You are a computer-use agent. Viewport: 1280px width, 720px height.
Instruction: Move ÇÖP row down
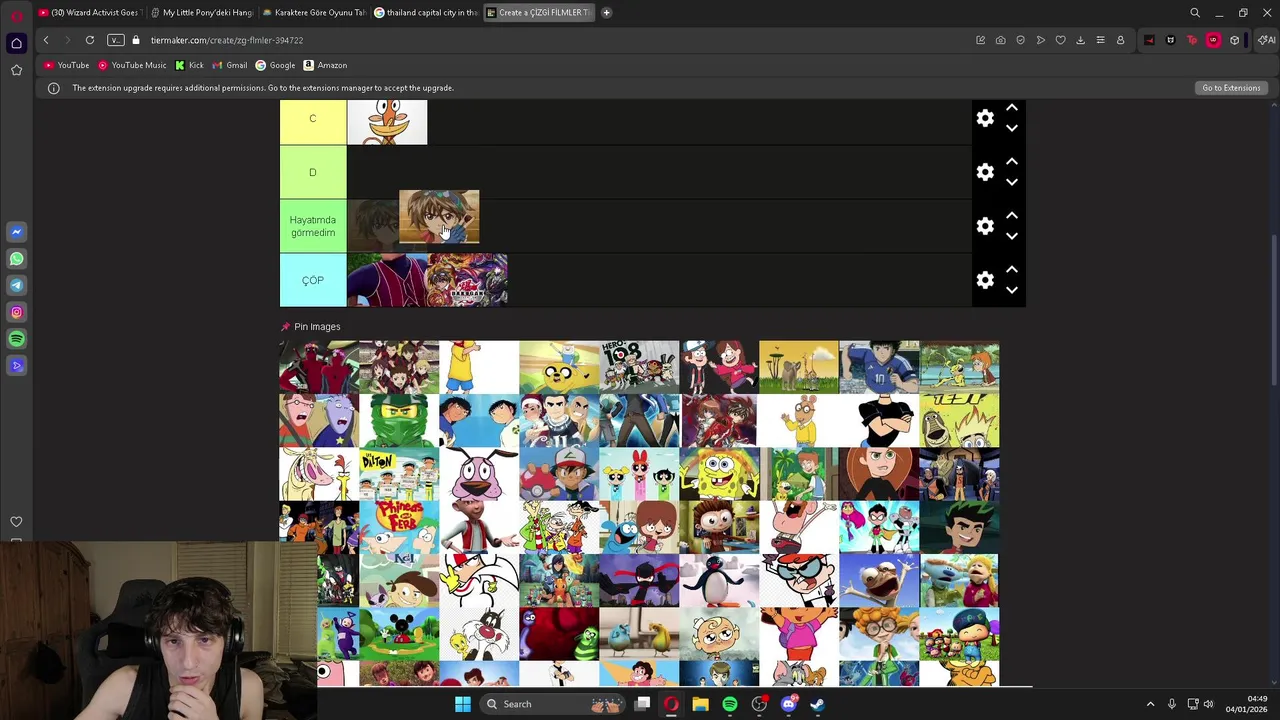point(1012,290)
